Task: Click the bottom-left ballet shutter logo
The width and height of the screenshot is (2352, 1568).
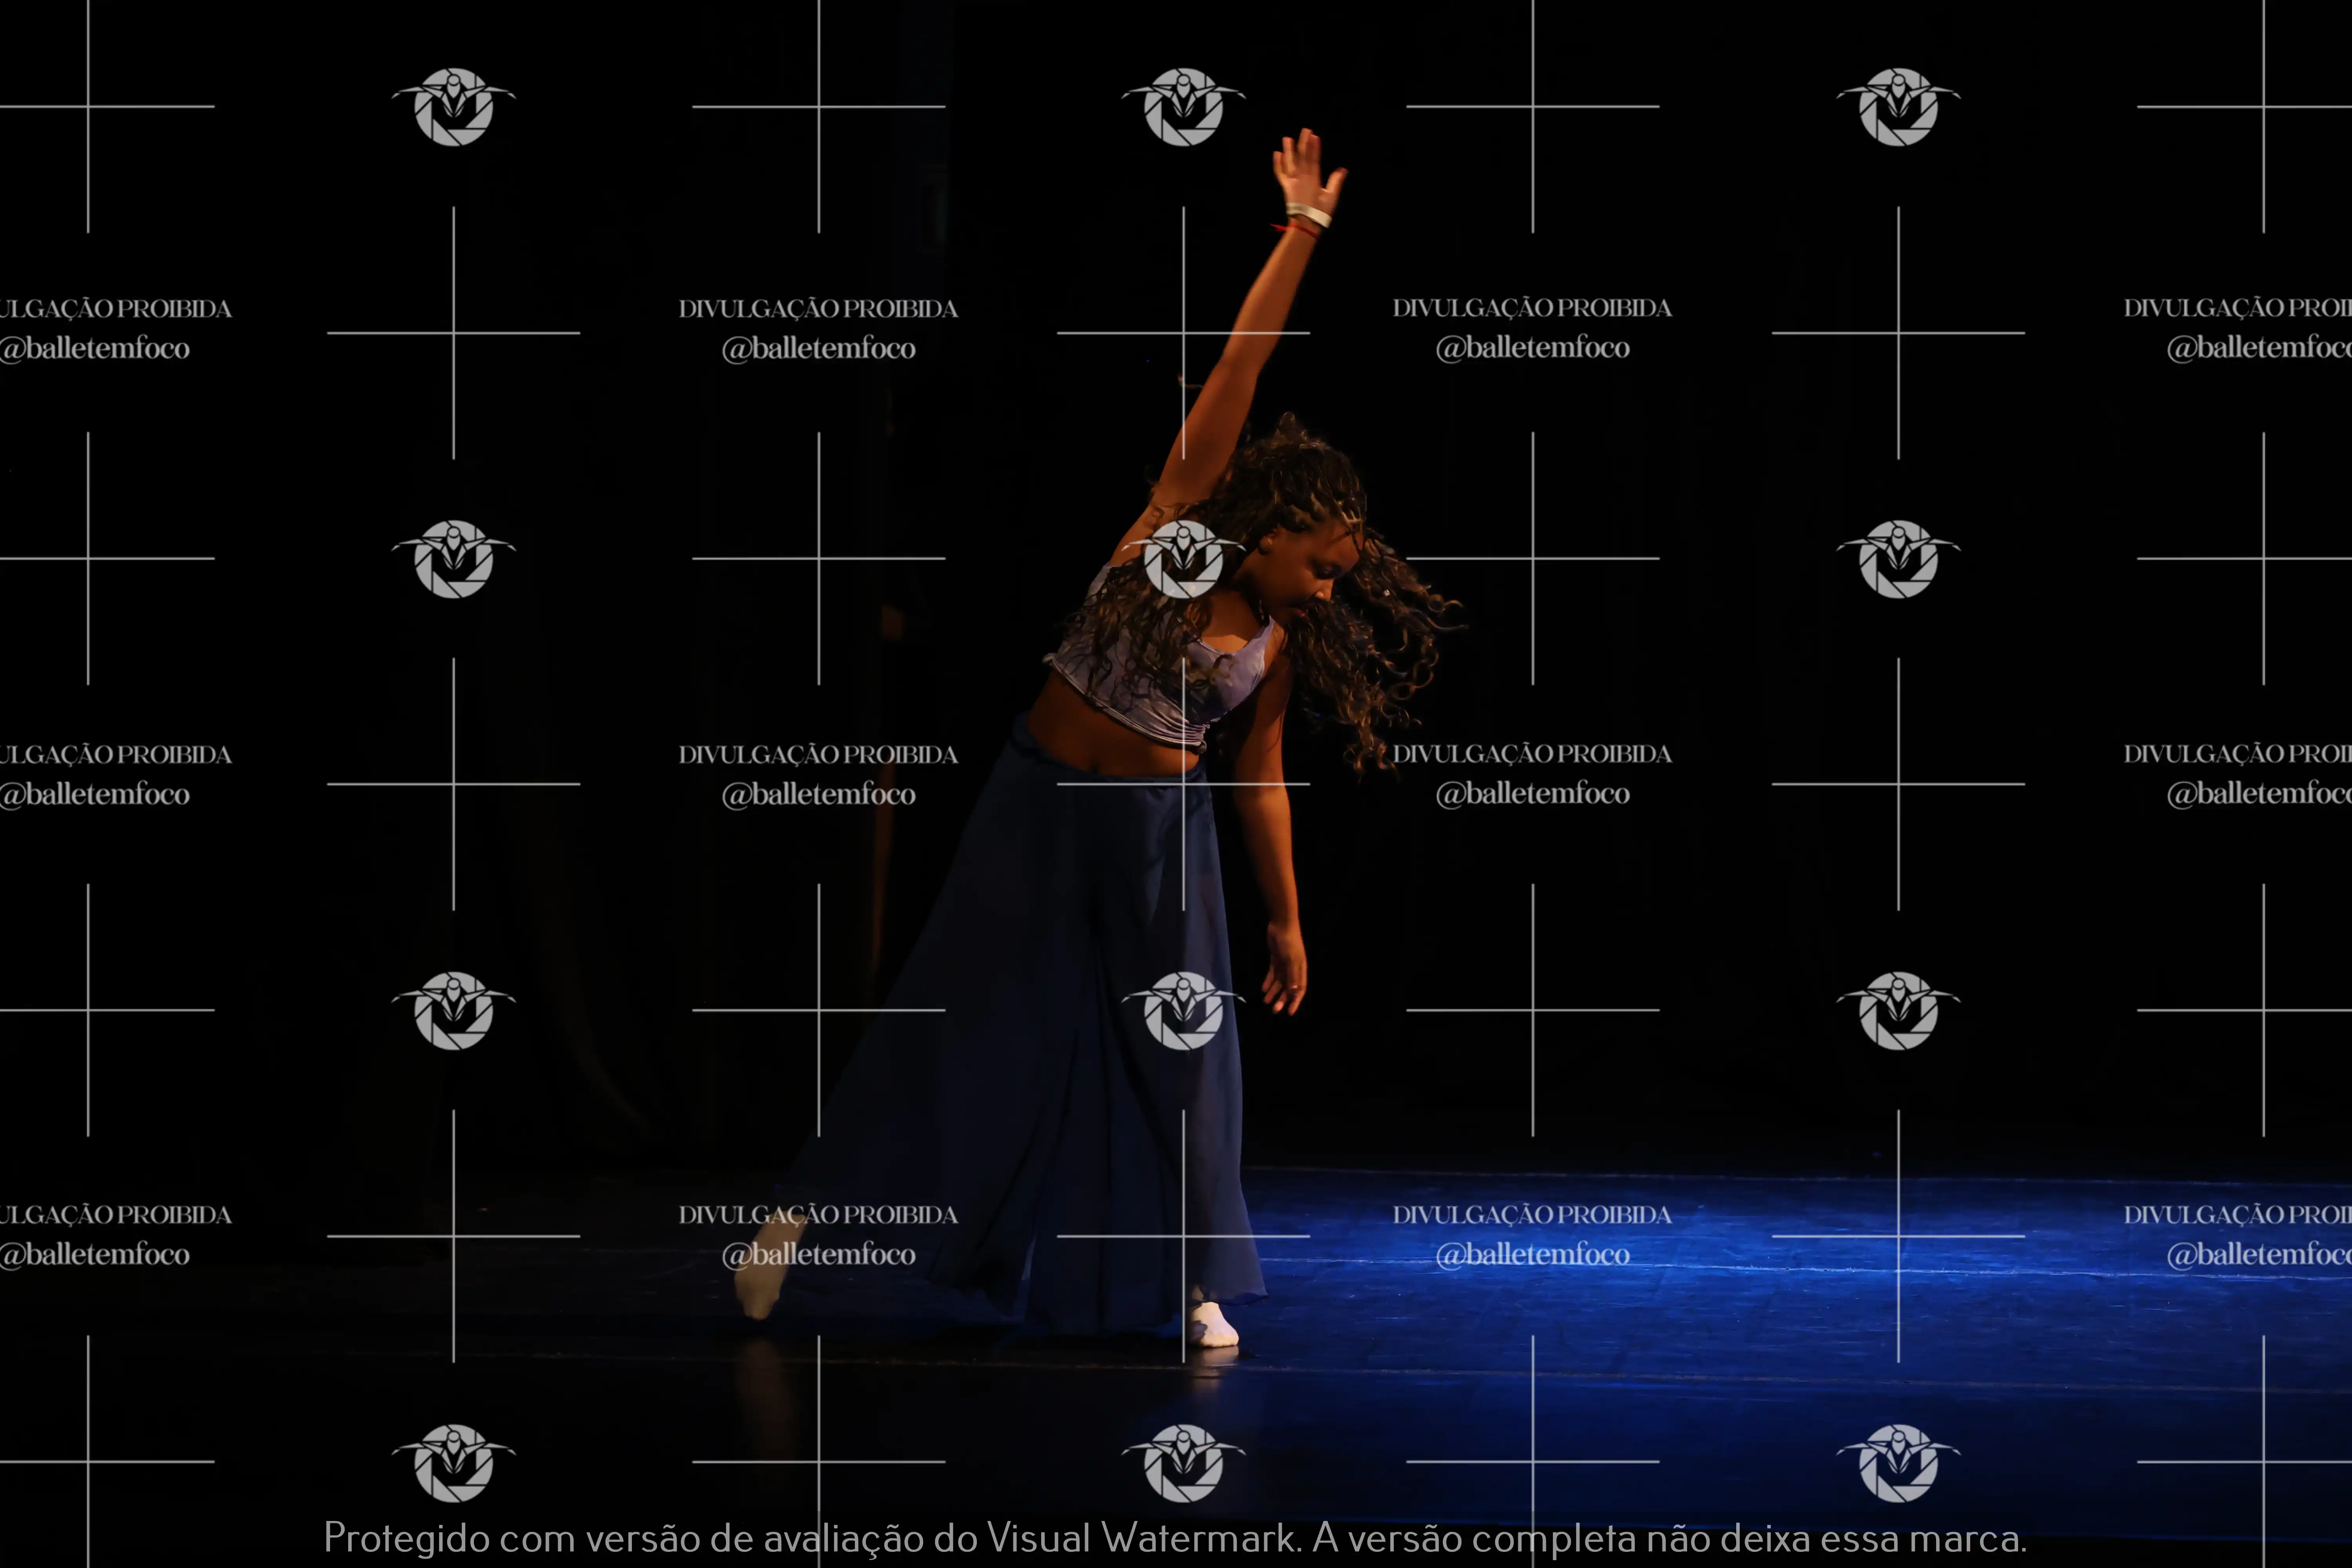Action: 454,1462
